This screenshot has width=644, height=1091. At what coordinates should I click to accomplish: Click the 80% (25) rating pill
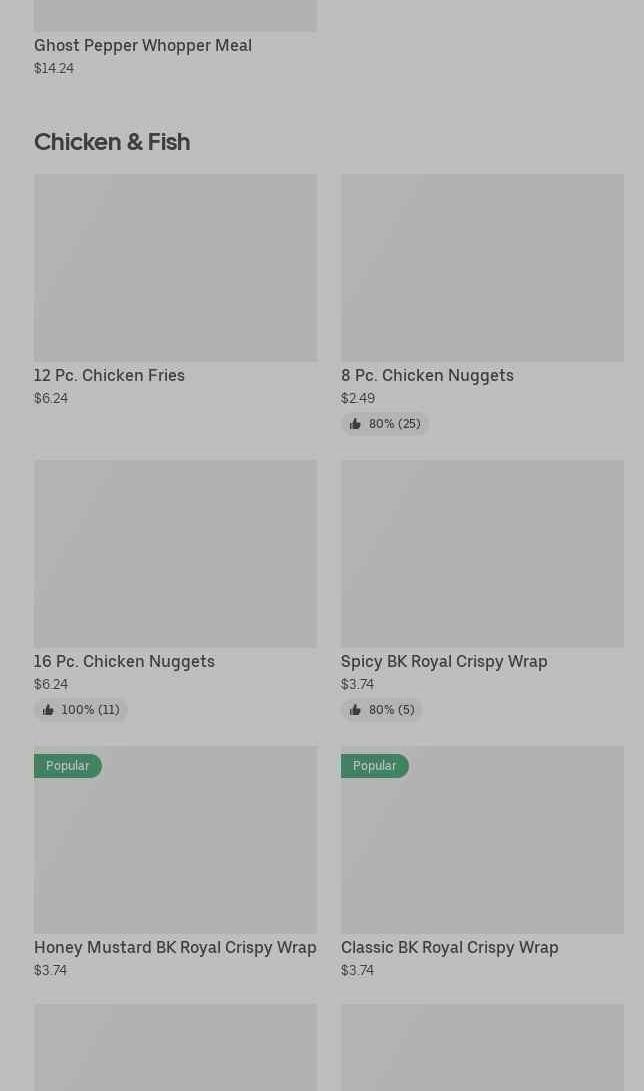385,424
